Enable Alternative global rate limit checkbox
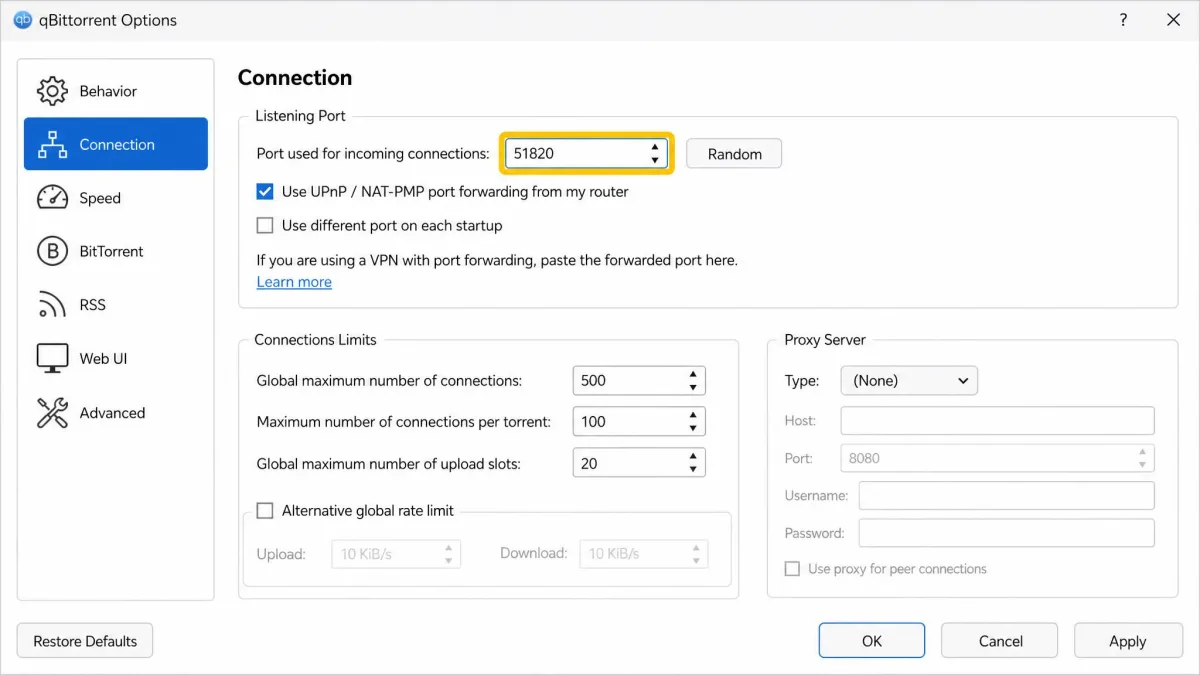 tap(265, 510)
